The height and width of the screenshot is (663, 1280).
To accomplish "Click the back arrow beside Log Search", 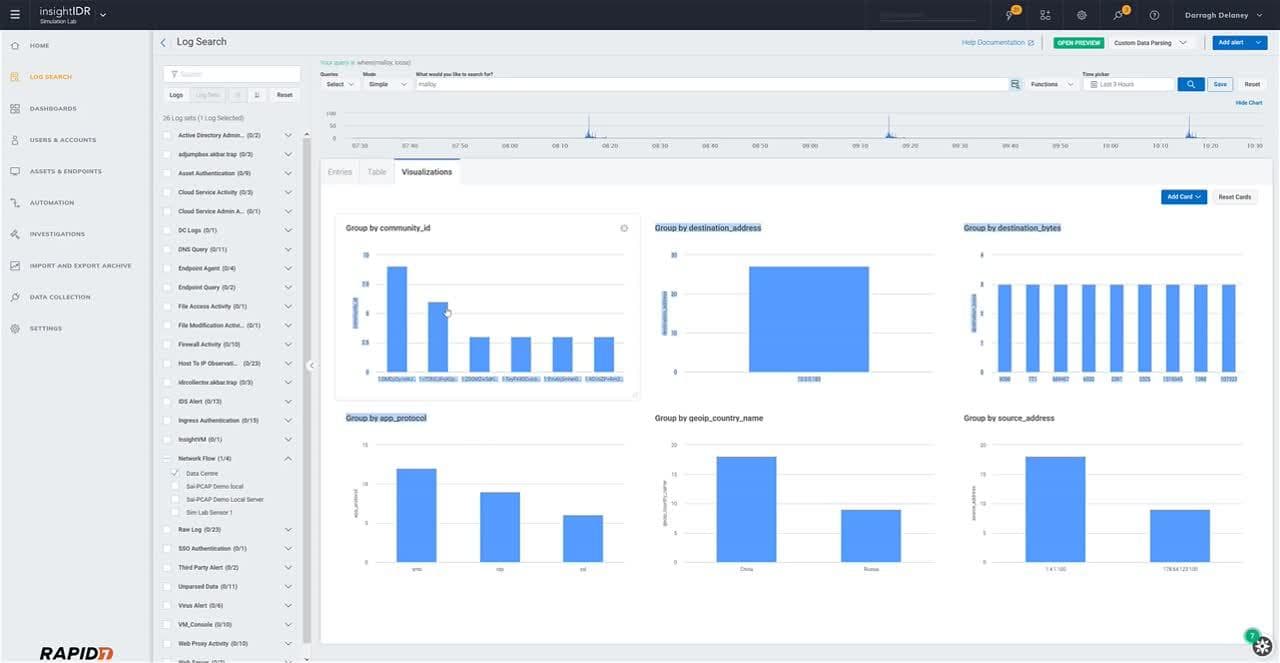I will click(x=163, y=43).
